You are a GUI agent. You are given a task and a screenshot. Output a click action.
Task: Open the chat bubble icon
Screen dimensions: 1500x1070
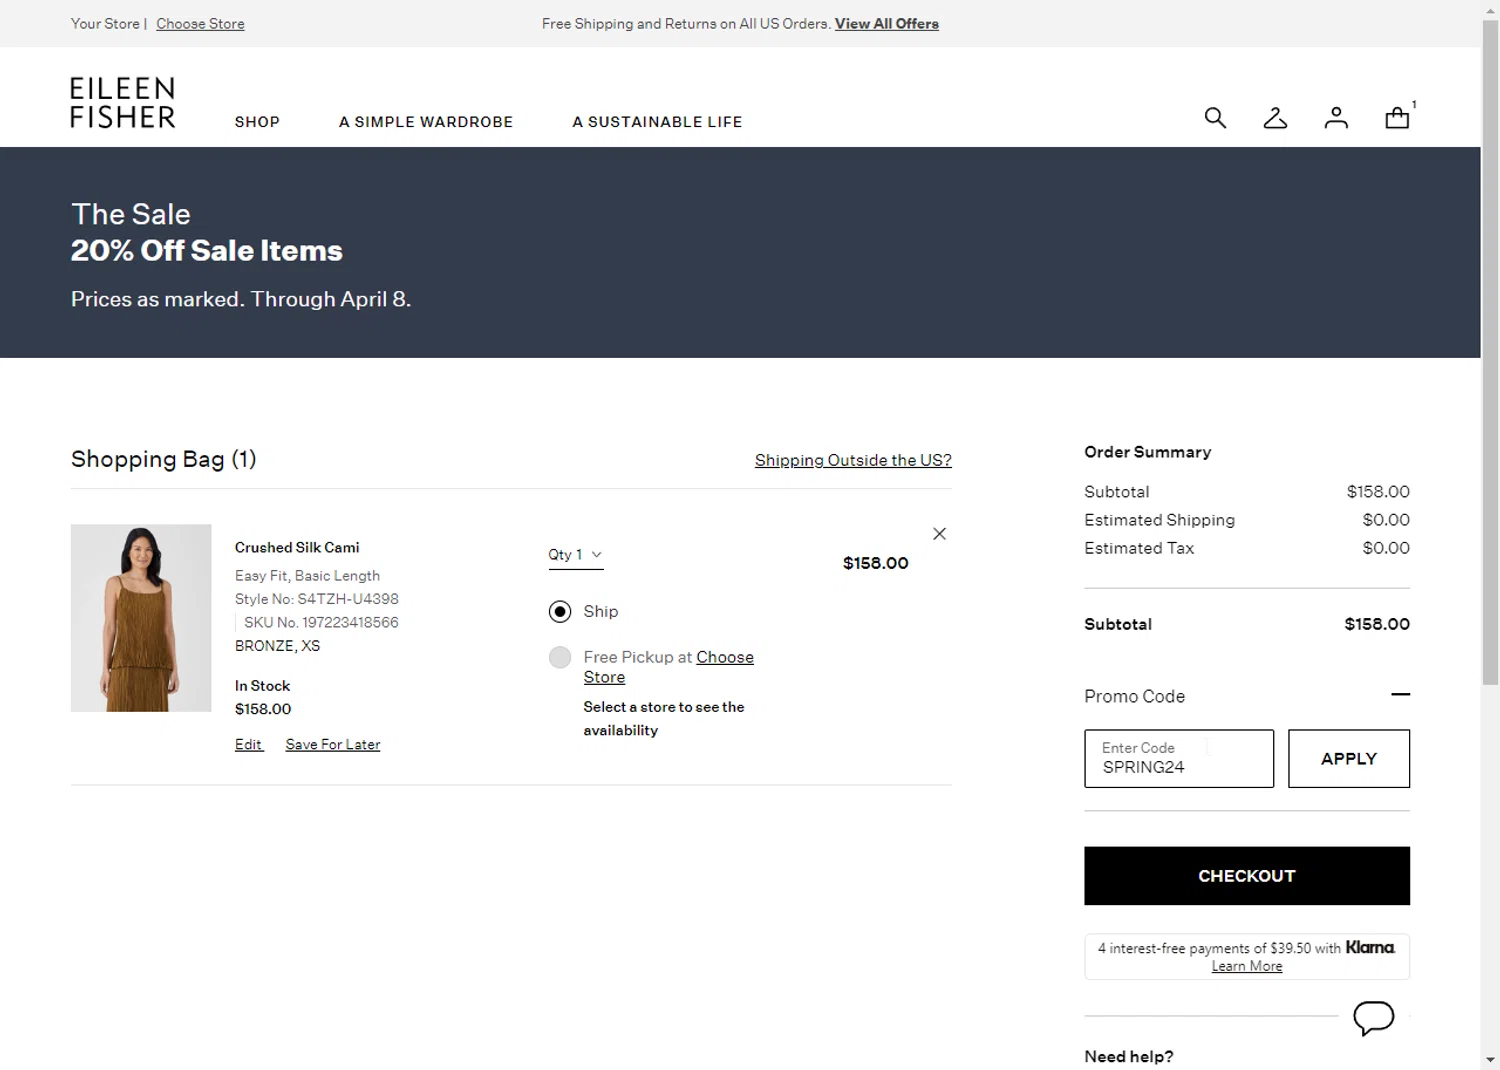(x=1373, y=1017)
